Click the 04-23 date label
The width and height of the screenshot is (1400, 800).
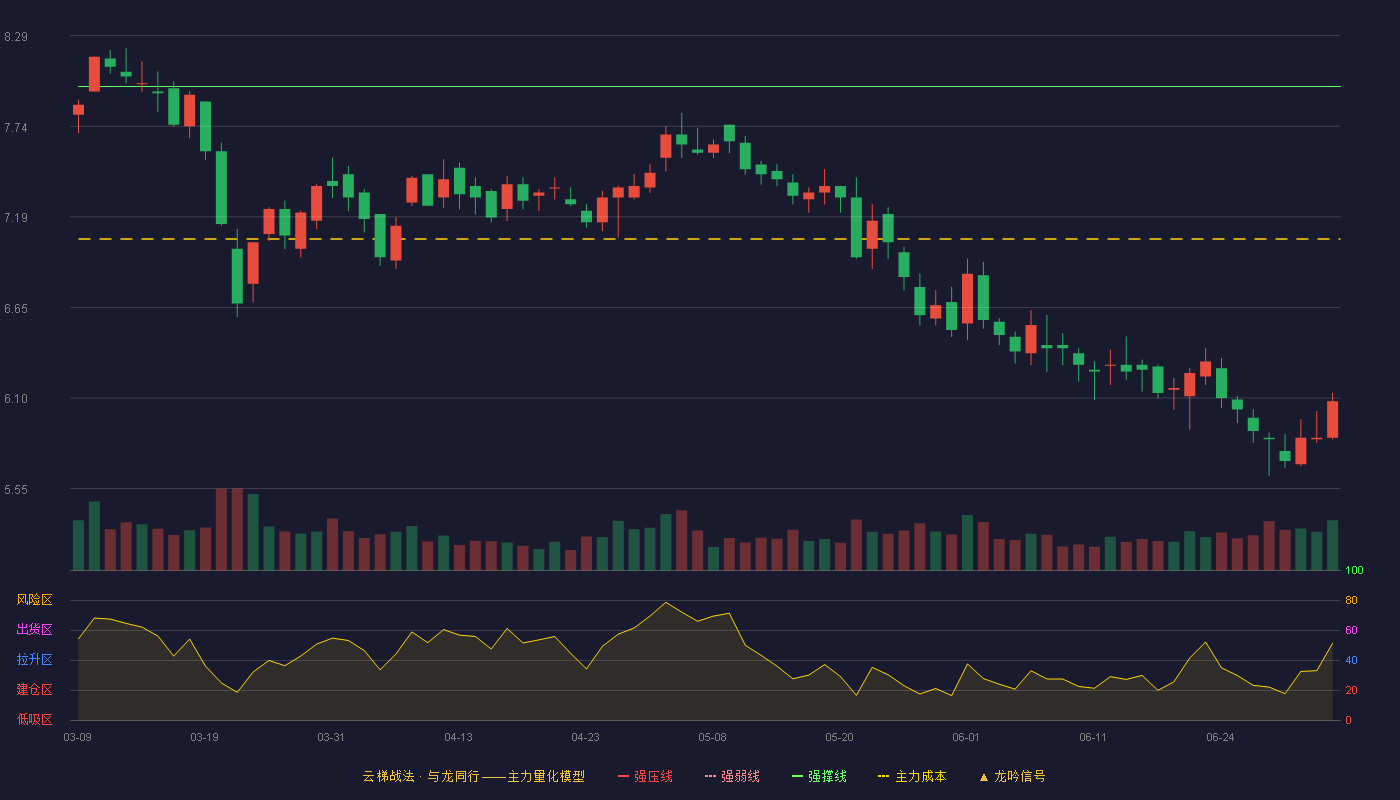[586, 738]
